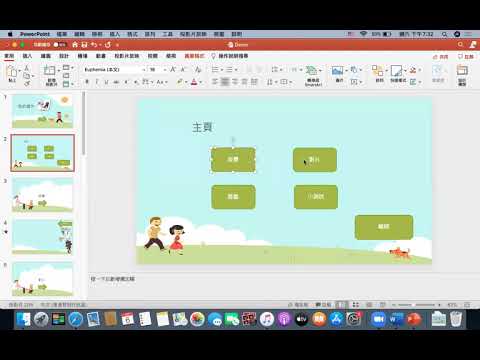Image resolution: width=480 pixels, height=360 pixels.
Task: Apply bold formatting to text
Action: (x=87, y=82)
